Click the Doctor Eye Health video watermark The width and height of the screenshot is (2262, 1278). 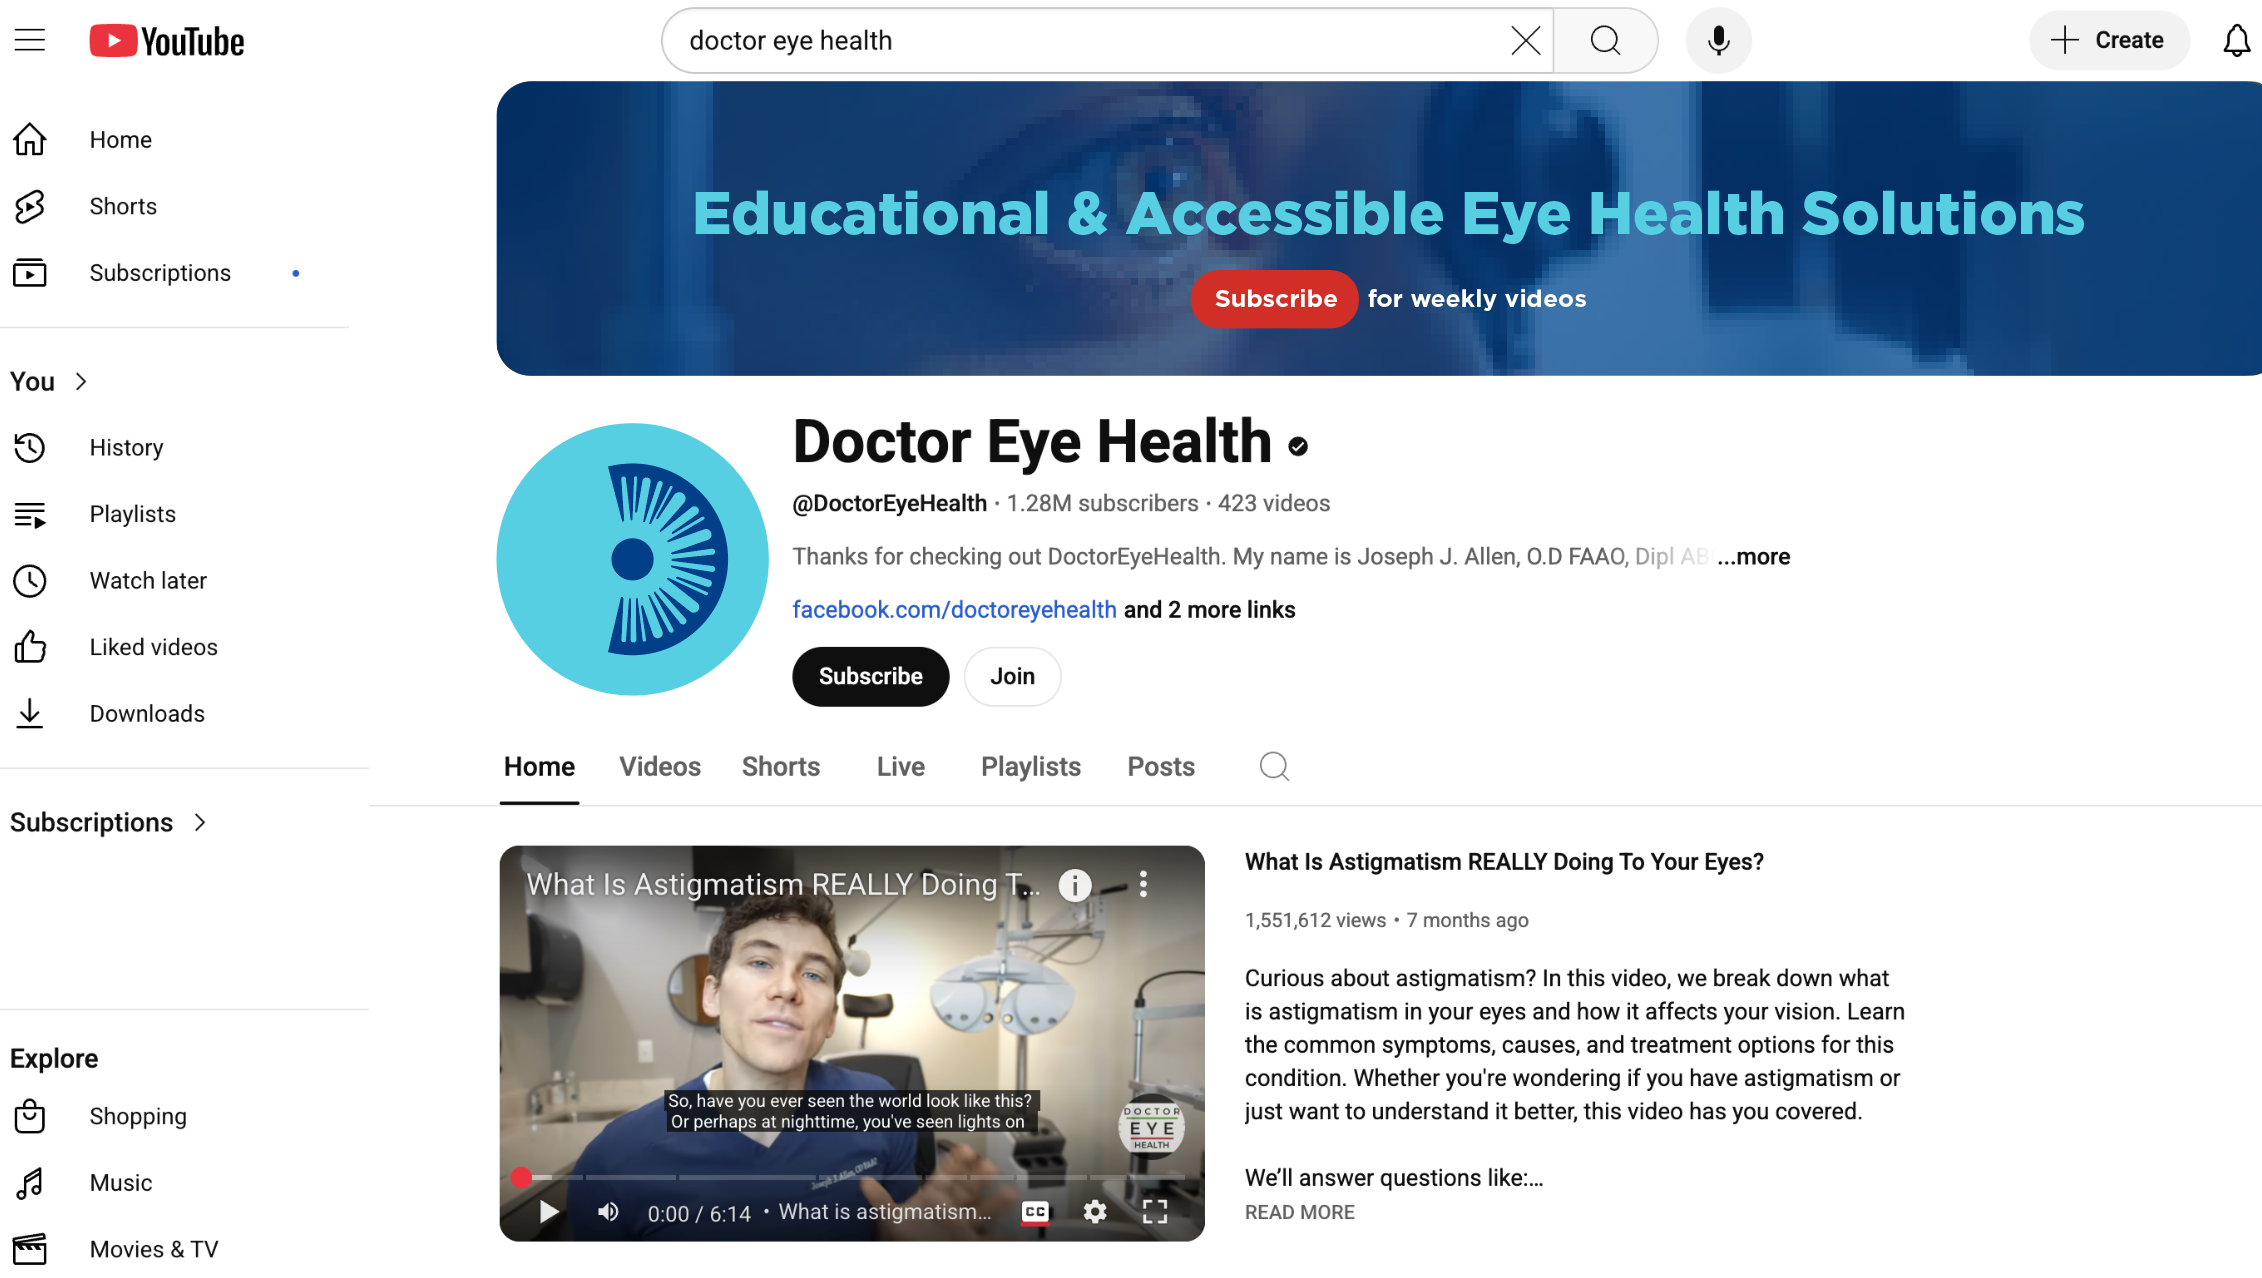pos(1151,1126)
